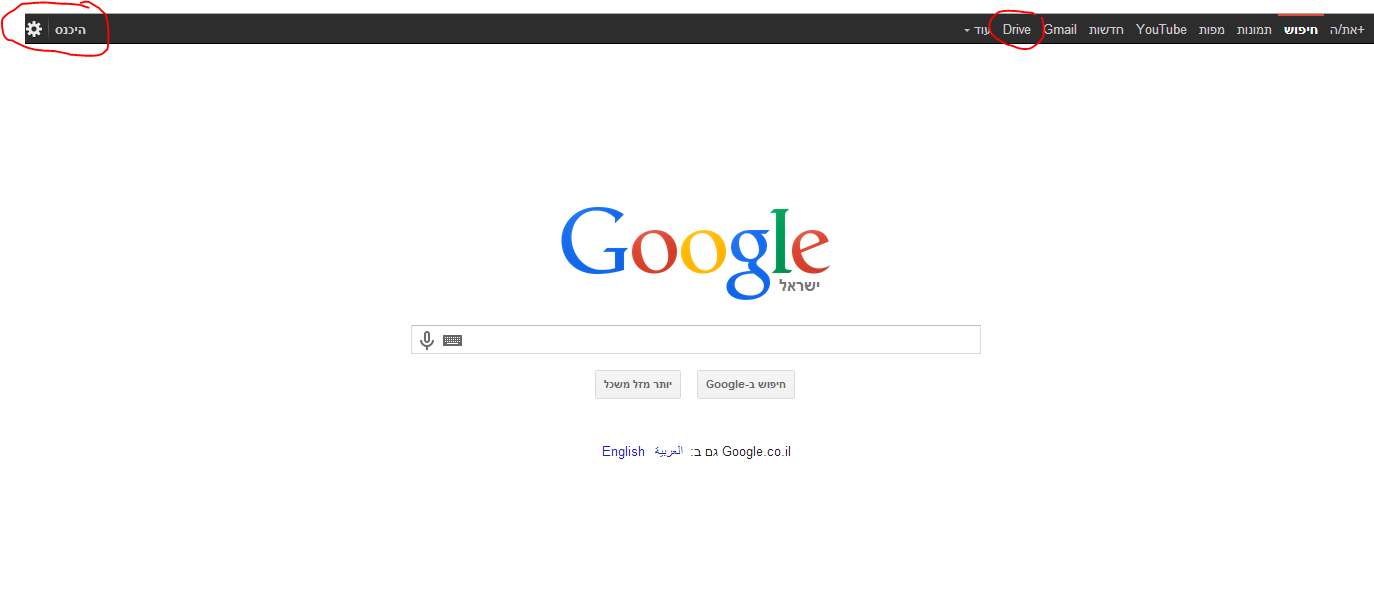Click the יותר מזל משכל button
1374x596 pixels.
pyautogui.click(x=638, y=385)
